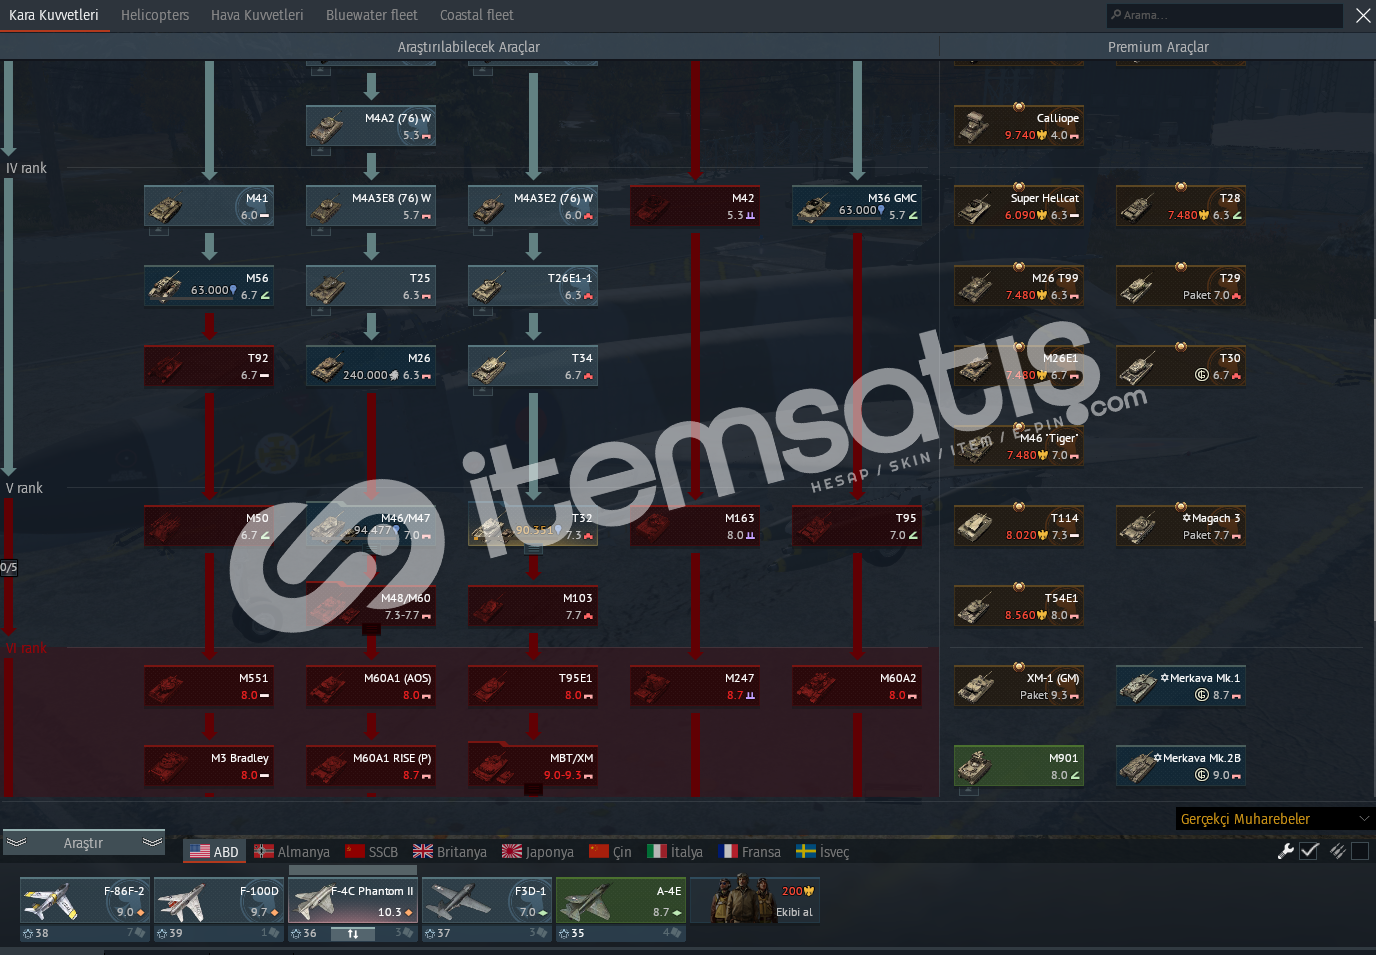Image resolution: width=1376 pixels, height=955 pixels.
Task: Click the Arama search field
Action: 1224,15
